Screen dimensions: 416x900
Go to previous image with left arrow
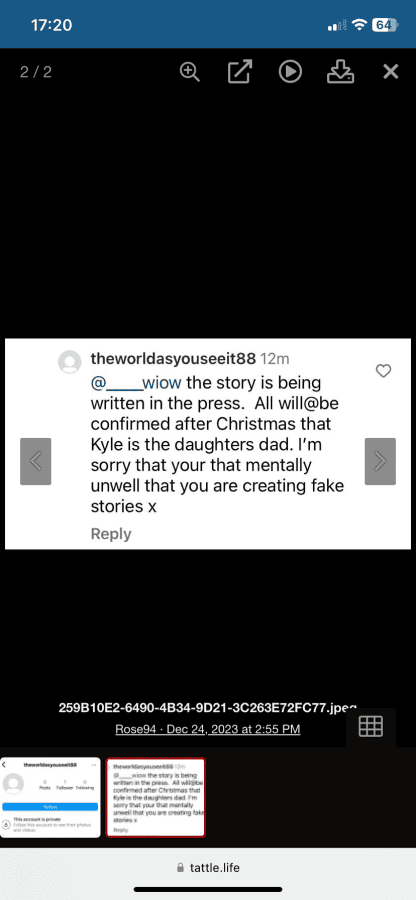(36, 461)
